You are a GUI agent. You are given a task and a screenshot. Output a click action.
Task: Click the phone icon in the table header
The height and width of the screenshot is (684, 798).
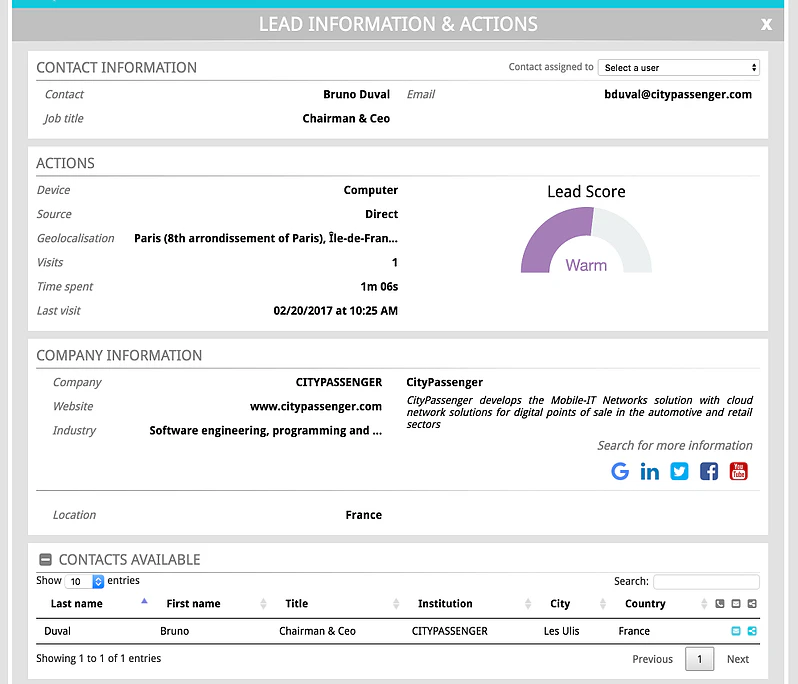coord(720,604)
